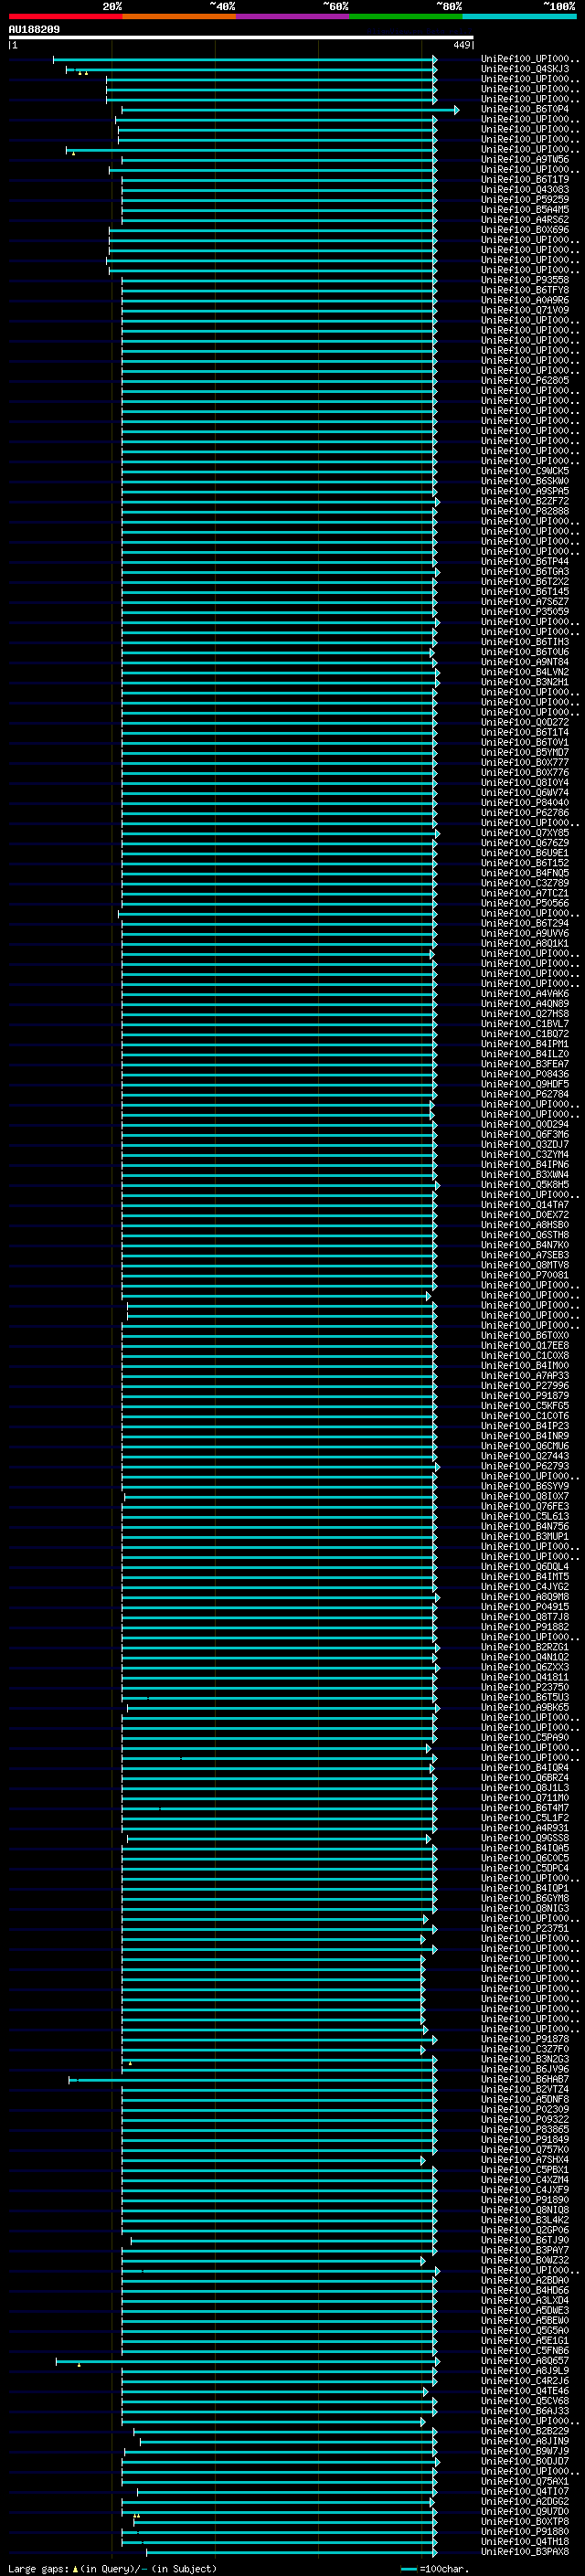Click query end position 449
Screen dimensions: 585x2576
tap(461, 45)
